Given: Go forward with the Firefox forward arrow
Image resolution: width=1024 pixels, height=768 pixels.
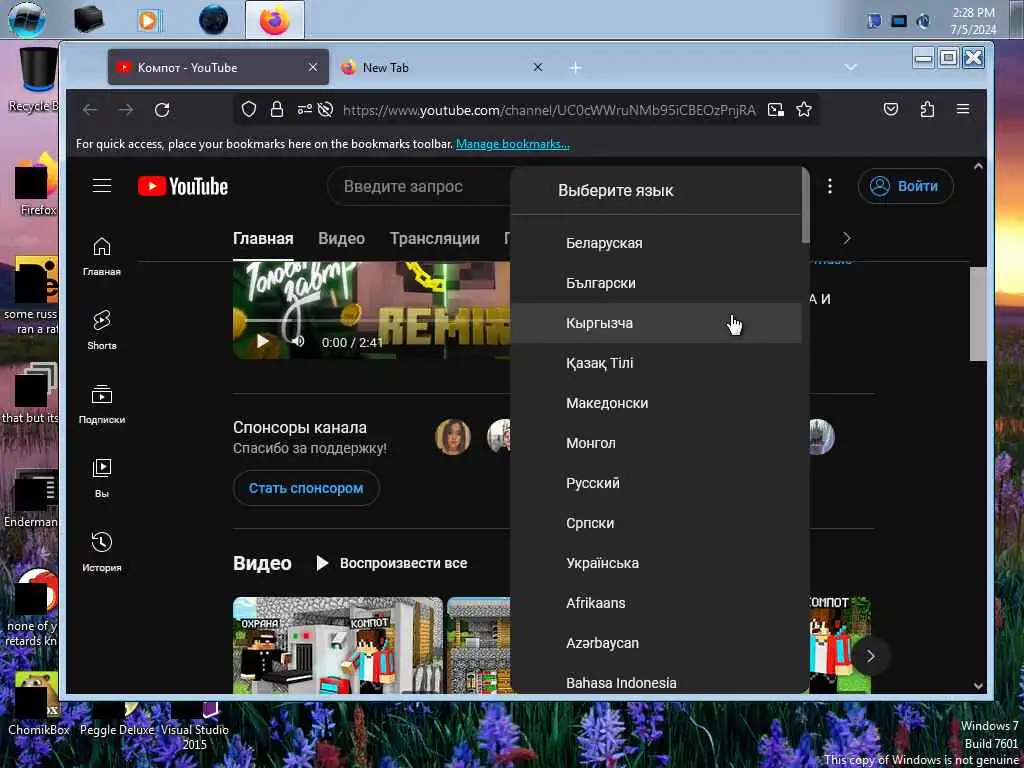Looking at the screenshot, I should [126, 110].
